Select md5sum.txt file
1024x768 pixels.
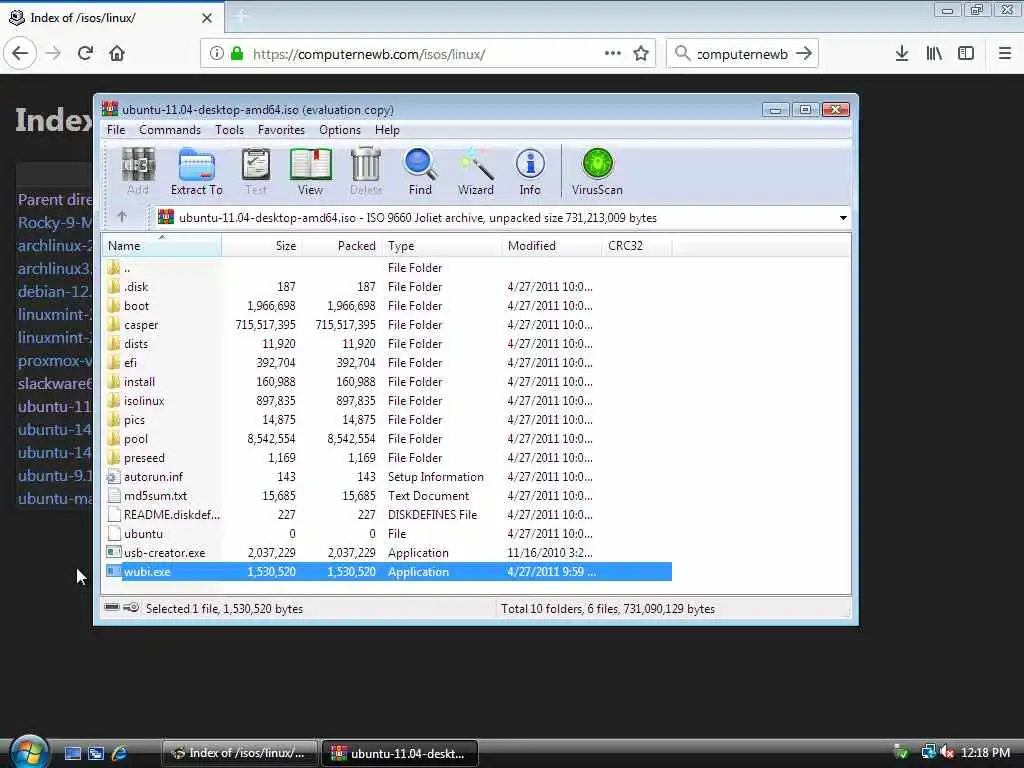388,496
